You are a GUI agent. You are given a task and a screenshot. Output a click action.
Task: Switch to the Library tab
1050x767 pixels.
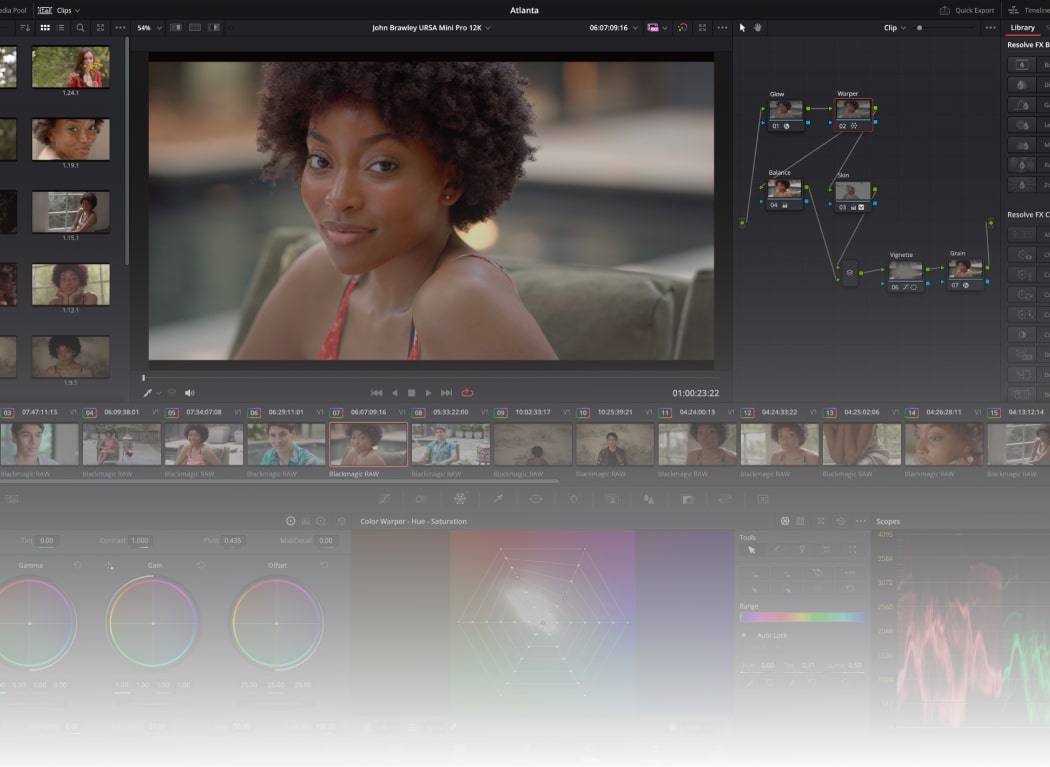tap(1022, 28)
